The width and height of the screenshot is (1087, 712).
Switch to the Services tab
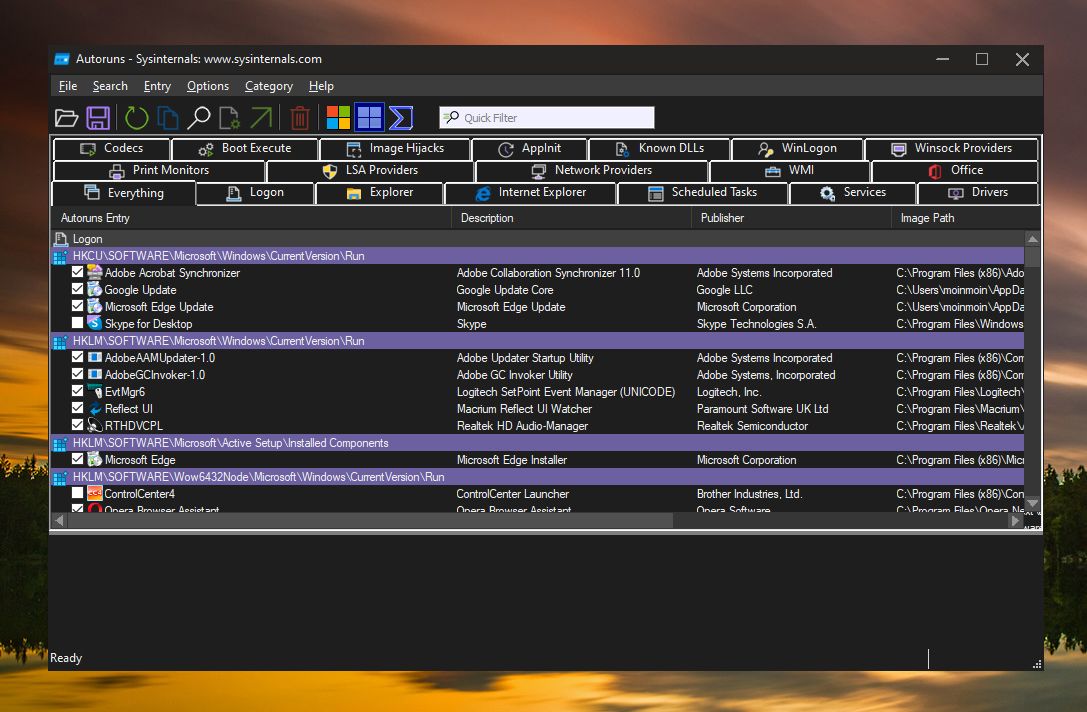pyautogui.click(x=853, y=193)
